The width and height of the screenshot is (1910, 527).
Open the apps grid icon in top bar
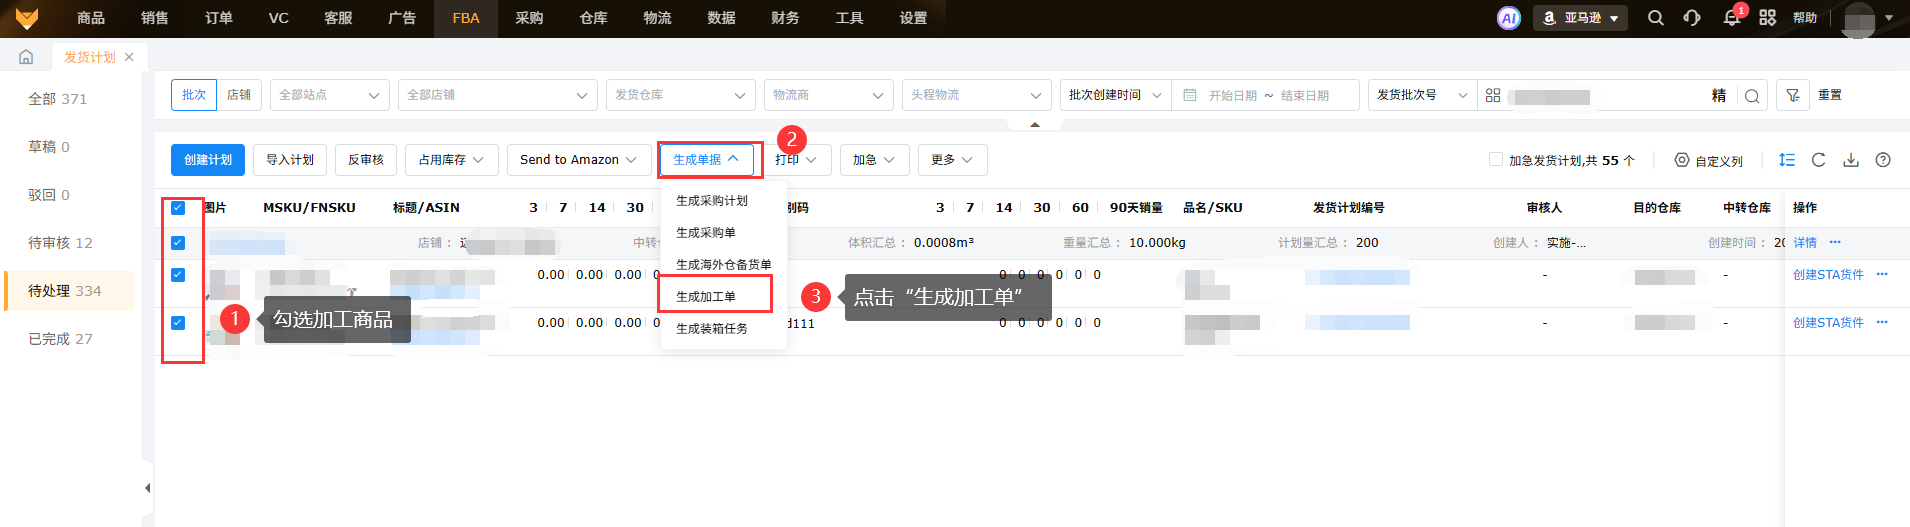point(1768,18)
